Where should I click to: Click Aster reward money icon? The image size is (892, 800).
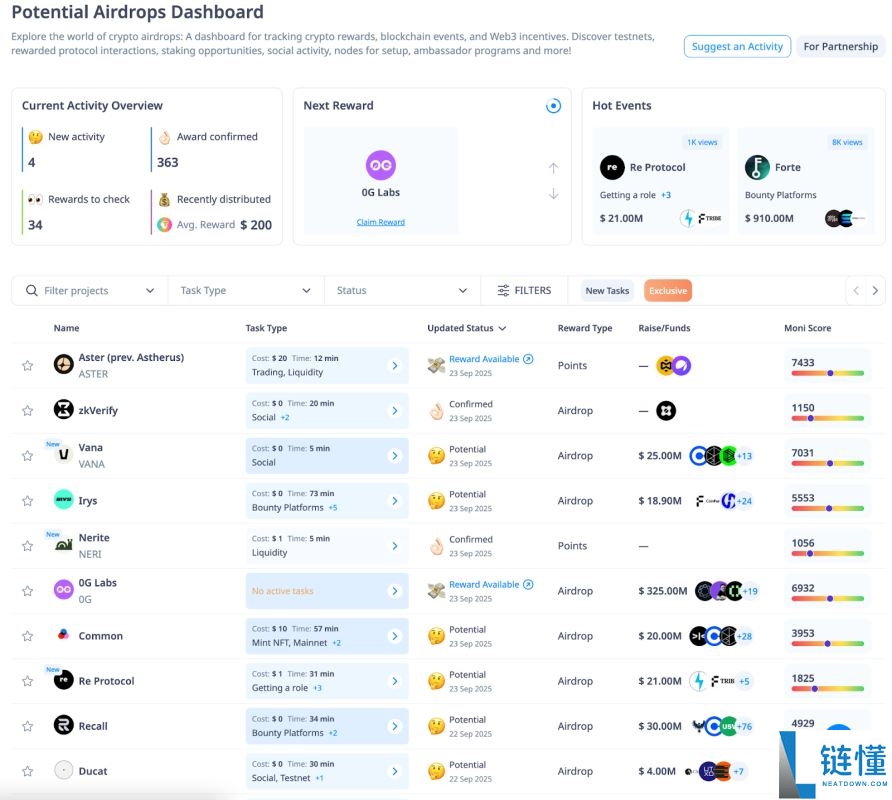(x=436, y=365)
